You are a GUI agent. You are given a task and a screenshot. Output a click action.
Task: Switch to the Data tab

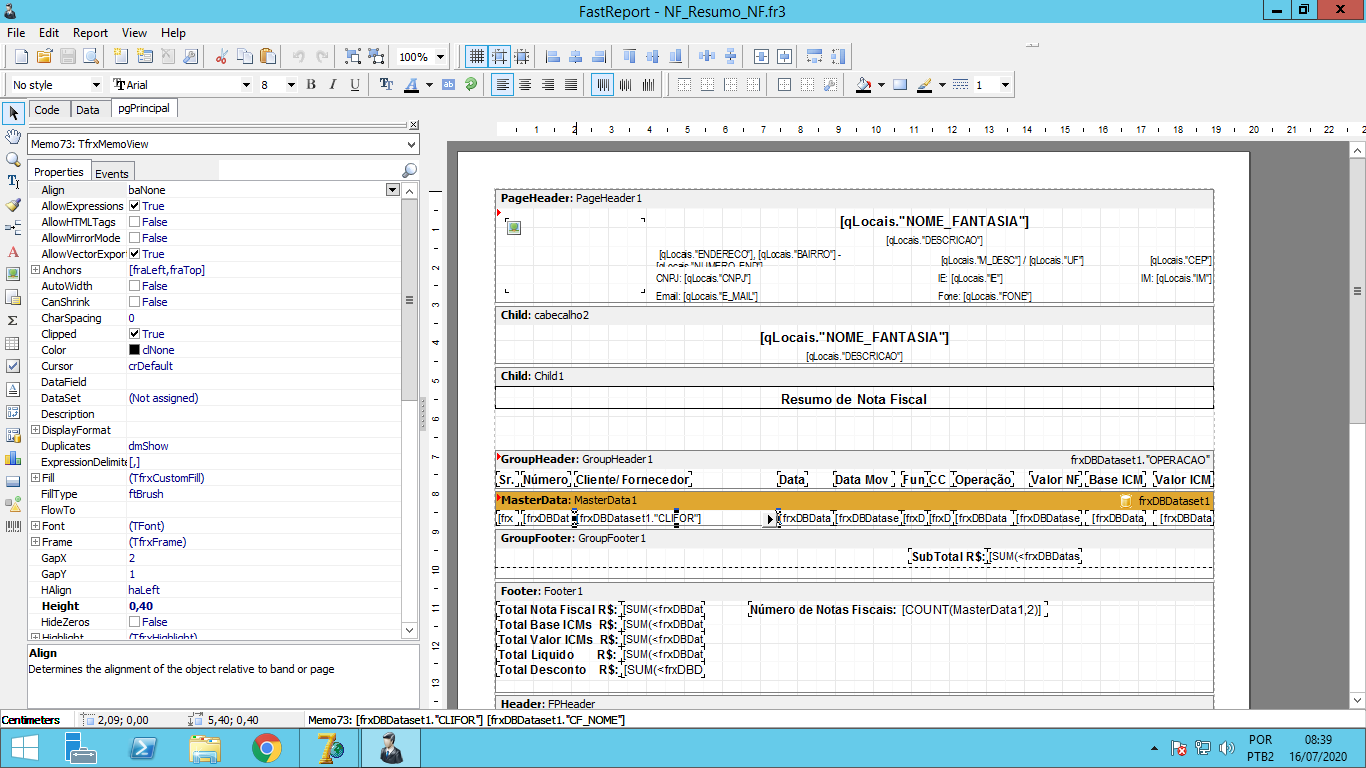[x=88, y=110]
